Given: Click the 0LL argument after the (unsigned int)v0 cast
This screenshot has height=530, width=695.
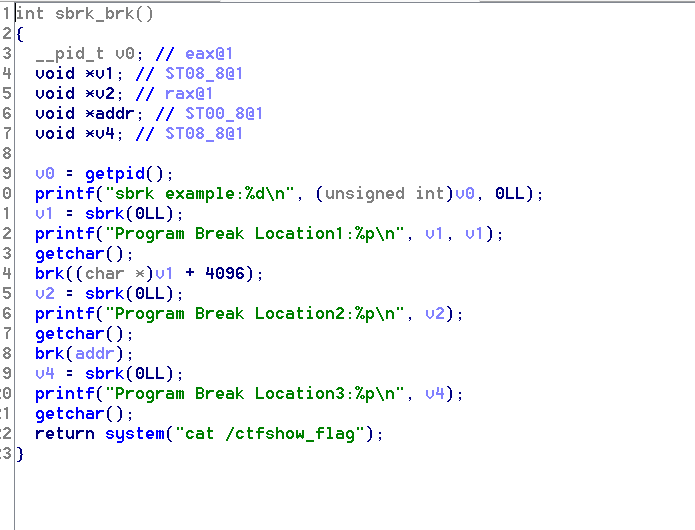Looking at the screenshot, I should pyautogui.click(x=514, y=194).
